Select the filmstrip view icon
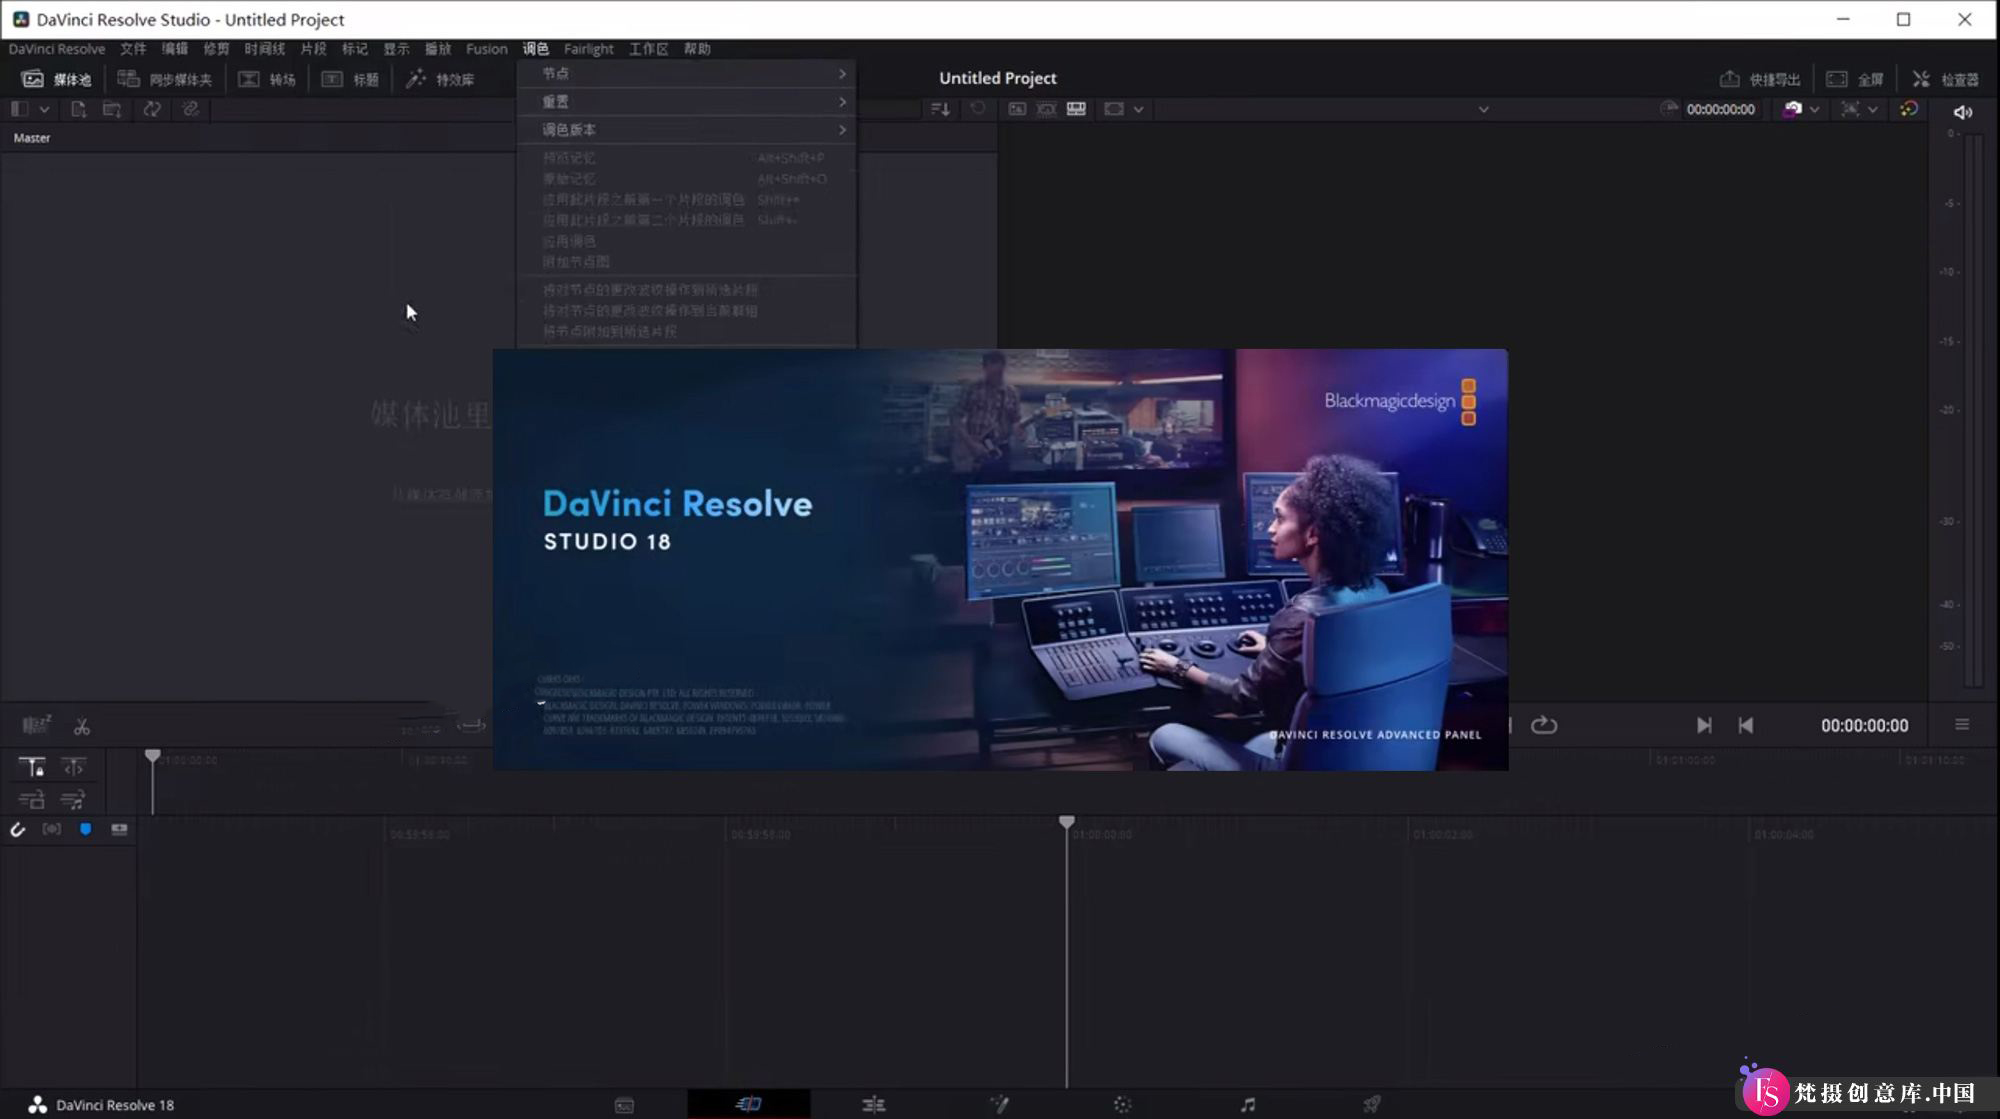 pyautogui.click(x=1046, y=109)
